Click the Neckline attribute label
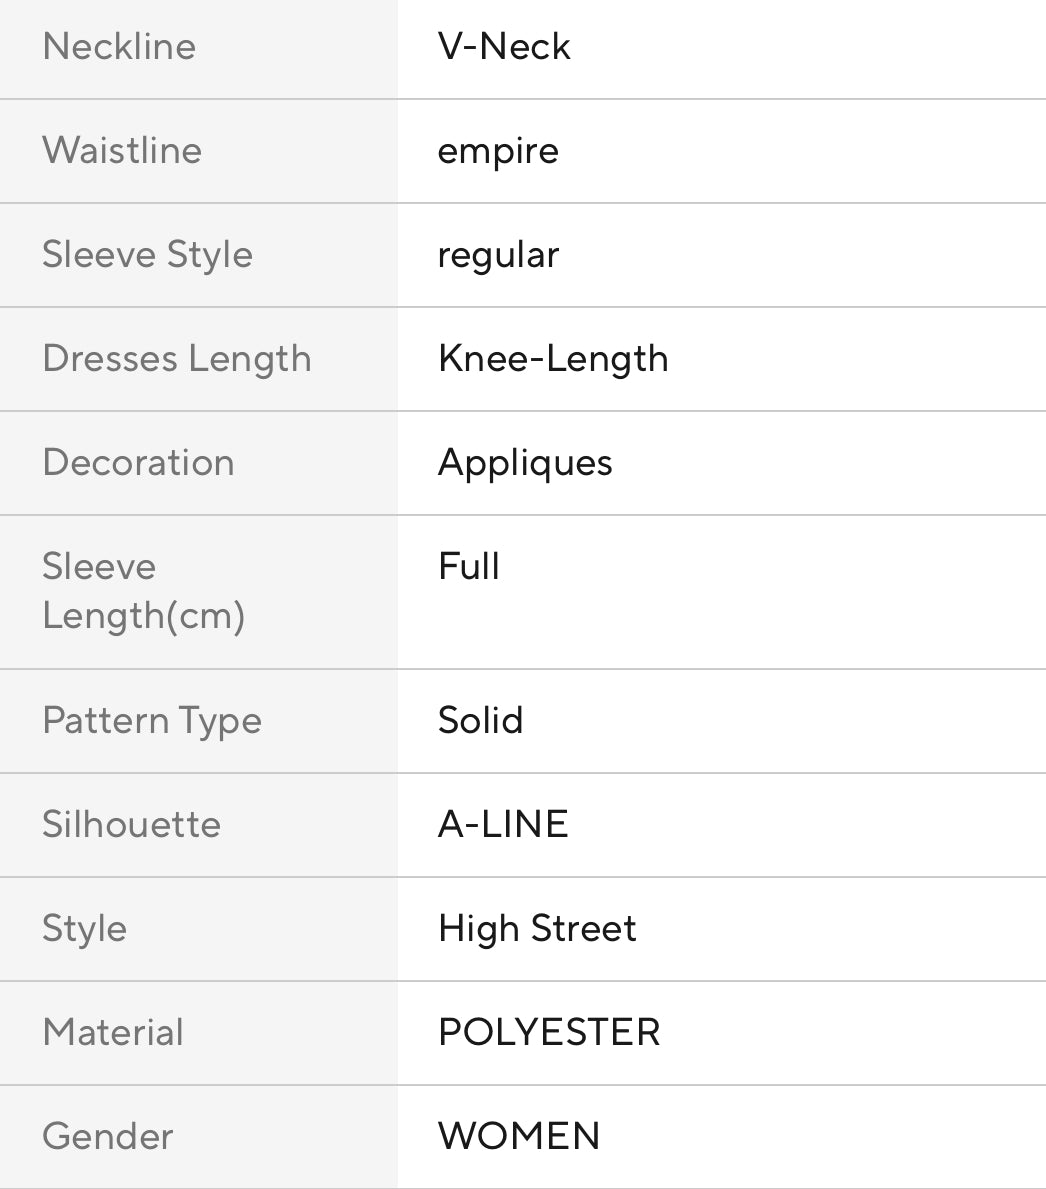This screenshot has height=1189, width=1046. [x=119, y=47]
